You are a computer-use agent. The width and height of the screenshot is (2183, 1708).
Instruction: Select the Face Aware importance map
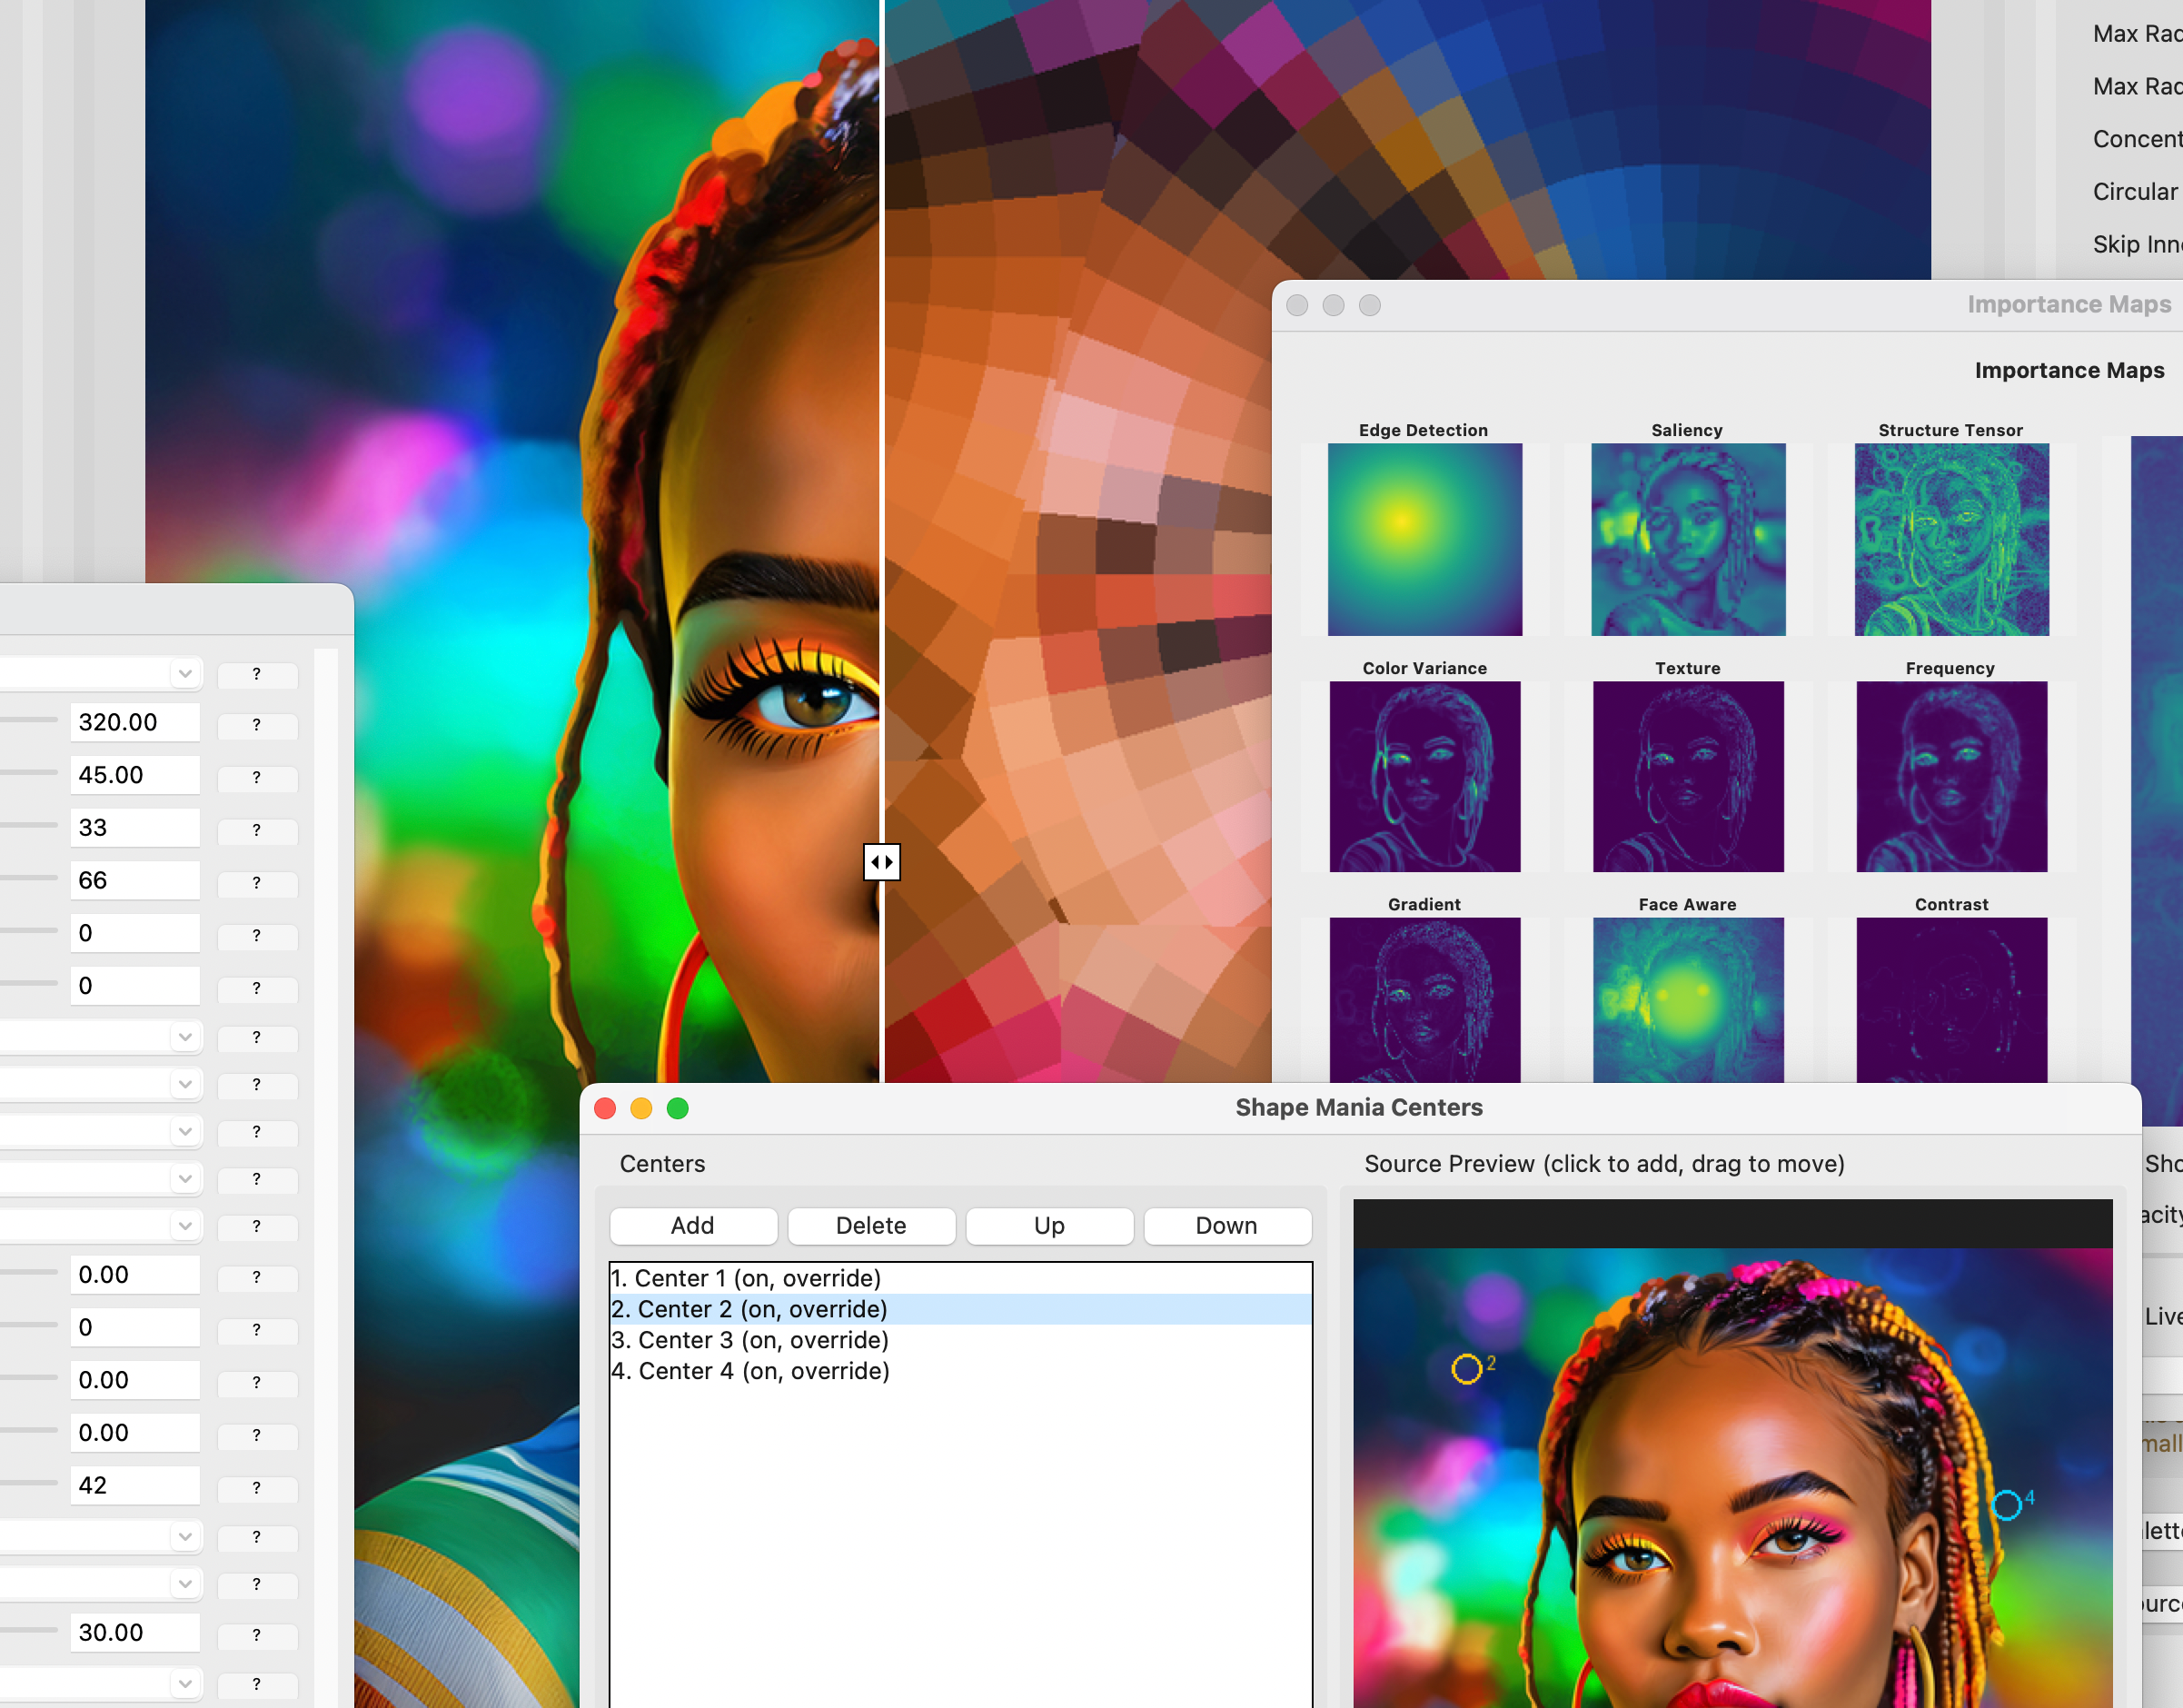(1687, 1000)
